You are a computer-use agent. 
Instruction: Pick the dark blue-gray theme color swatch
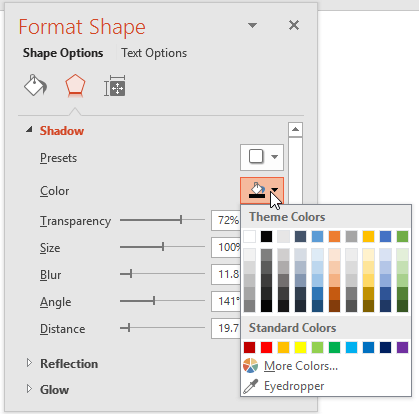[x=300, y=237]
